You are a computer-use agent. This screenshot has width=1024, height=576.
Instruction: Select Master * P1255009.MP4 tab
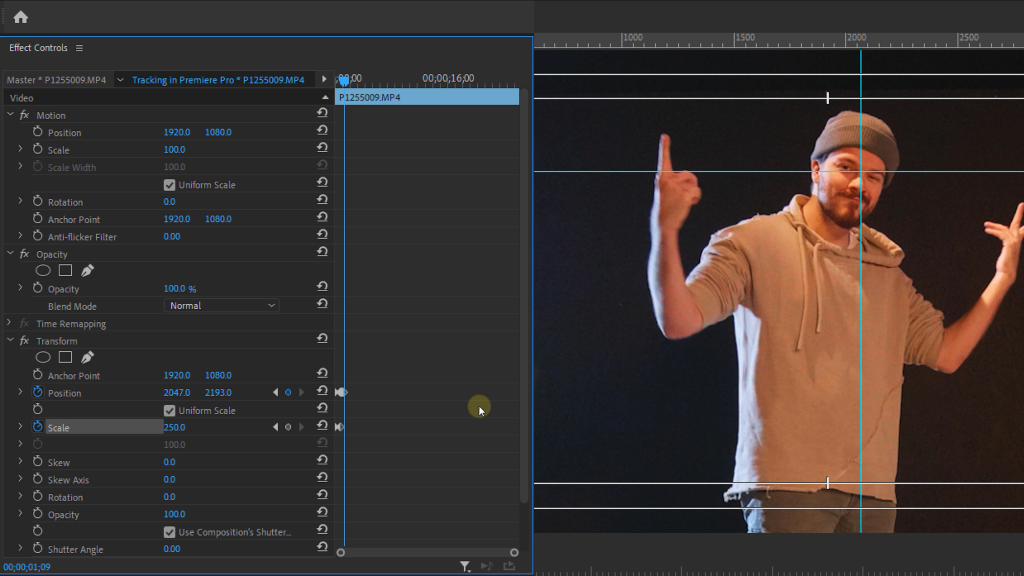(x=56, y=80)
